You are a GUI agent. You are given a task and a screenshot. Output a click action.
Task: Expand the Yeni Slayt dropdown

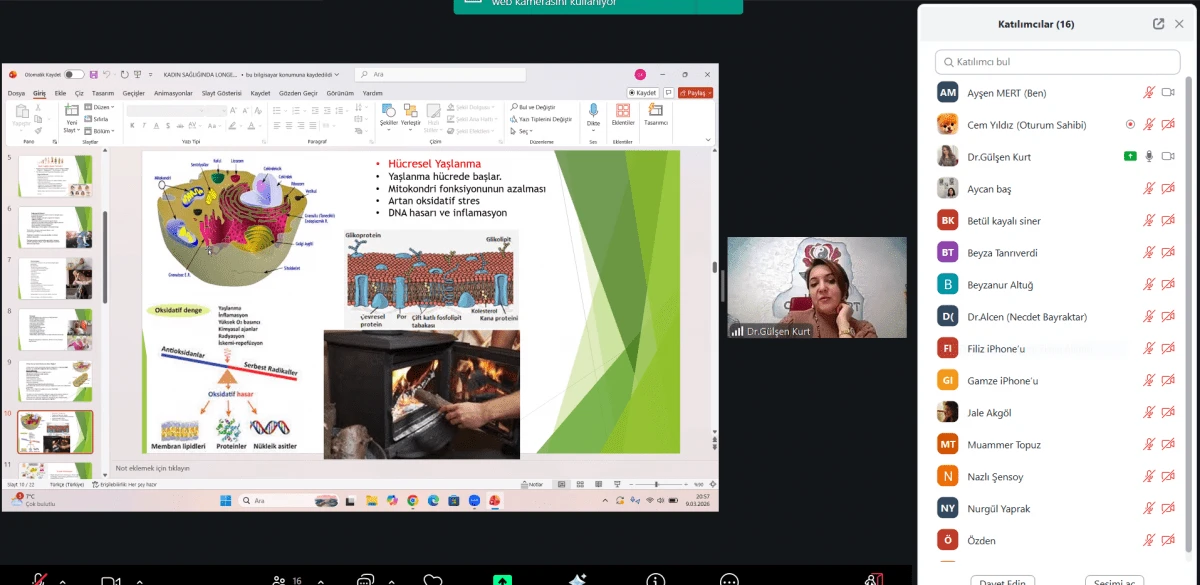pyautogui.click(x=71, y=130)
